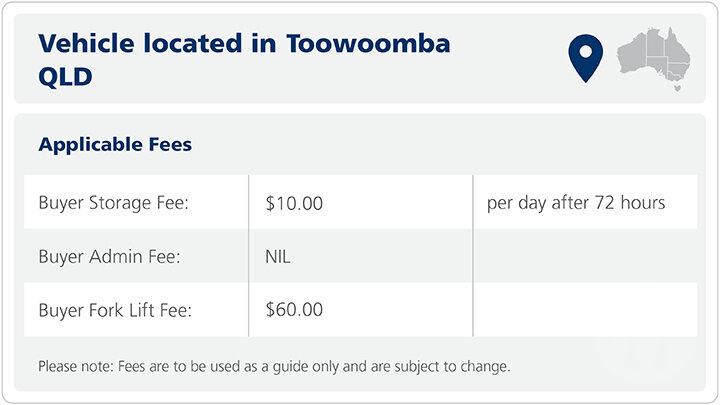
Task: Click the per day after 72 hours text
Action: pos(575,203)
